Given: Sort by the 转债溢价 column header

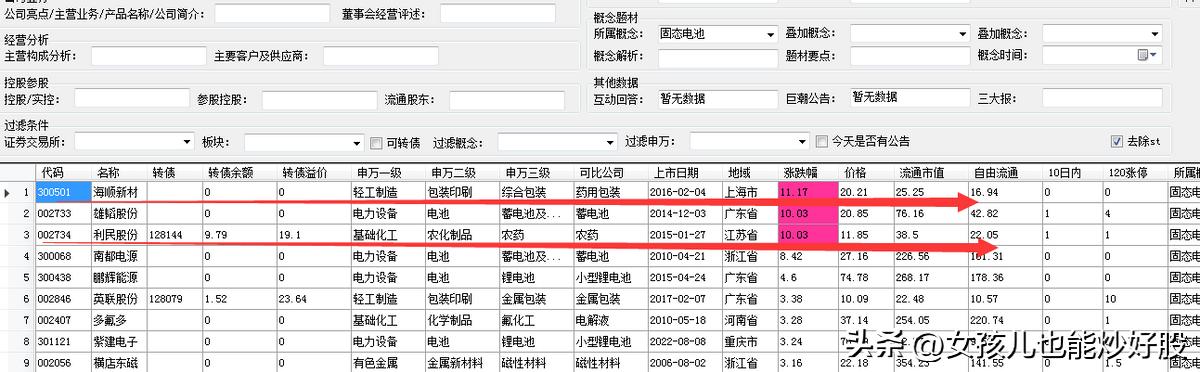Looking at the screenshot, I should [x=313, y=172].
